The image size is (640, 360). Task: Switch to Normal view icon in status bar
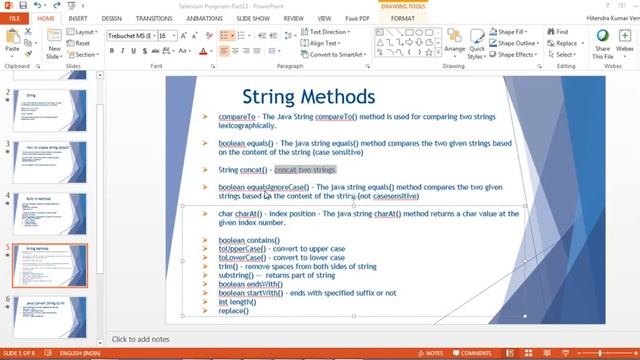tap(510, 353)
